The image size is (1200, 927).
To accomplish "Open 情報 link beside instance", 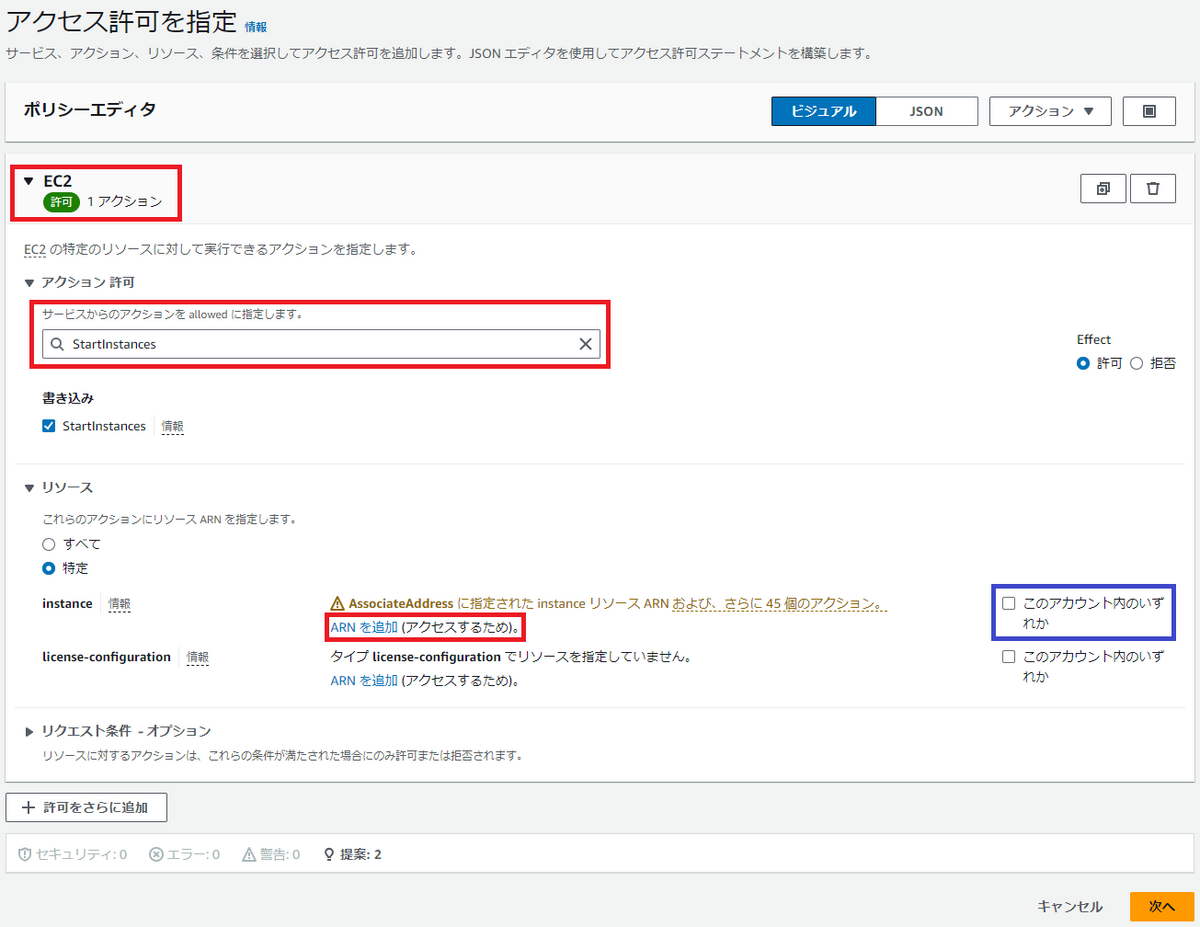I will [x=119, y=604].
